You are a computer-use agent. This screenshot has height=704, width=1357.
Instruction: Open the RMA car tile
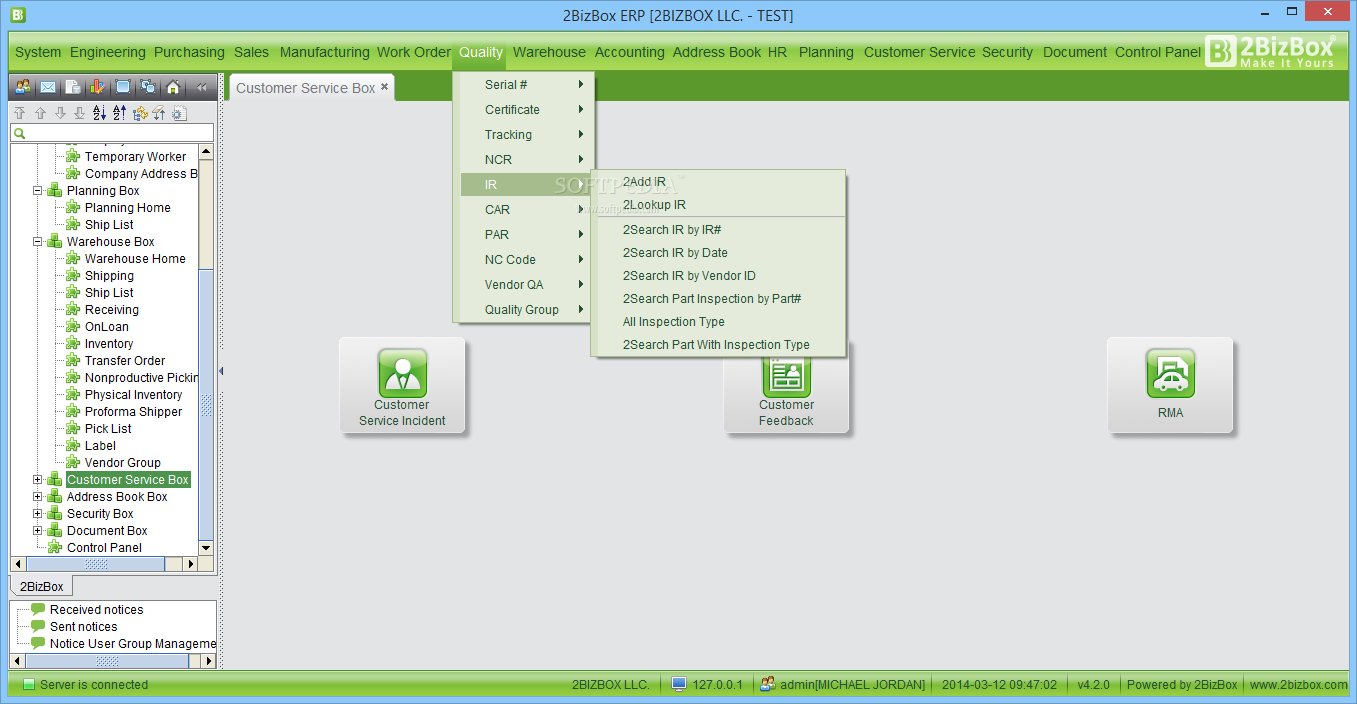pyautogui.click(x=1170, y=385)
